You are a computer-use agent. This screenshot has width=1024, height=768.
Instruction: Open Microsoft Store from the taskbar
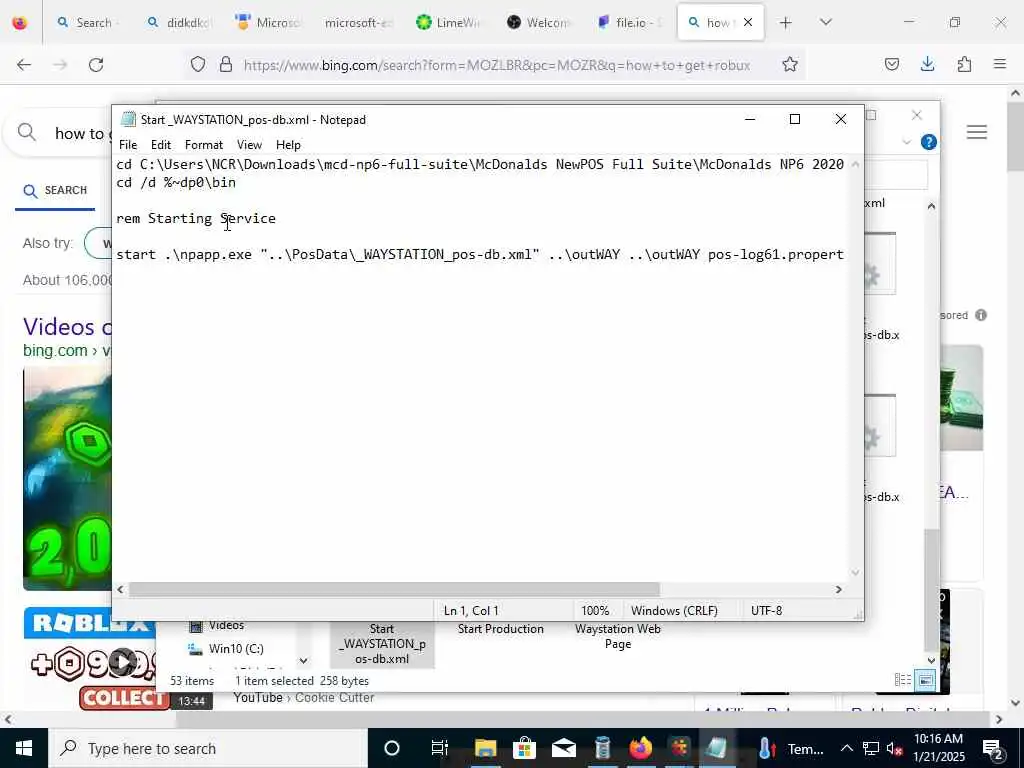(x=524, y=748)
